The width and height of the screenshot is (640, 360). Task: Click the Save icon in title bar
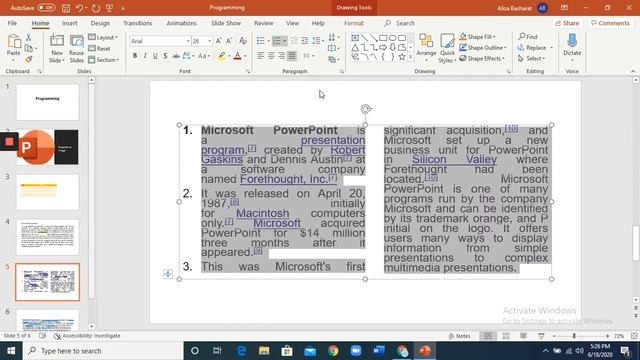66,8
